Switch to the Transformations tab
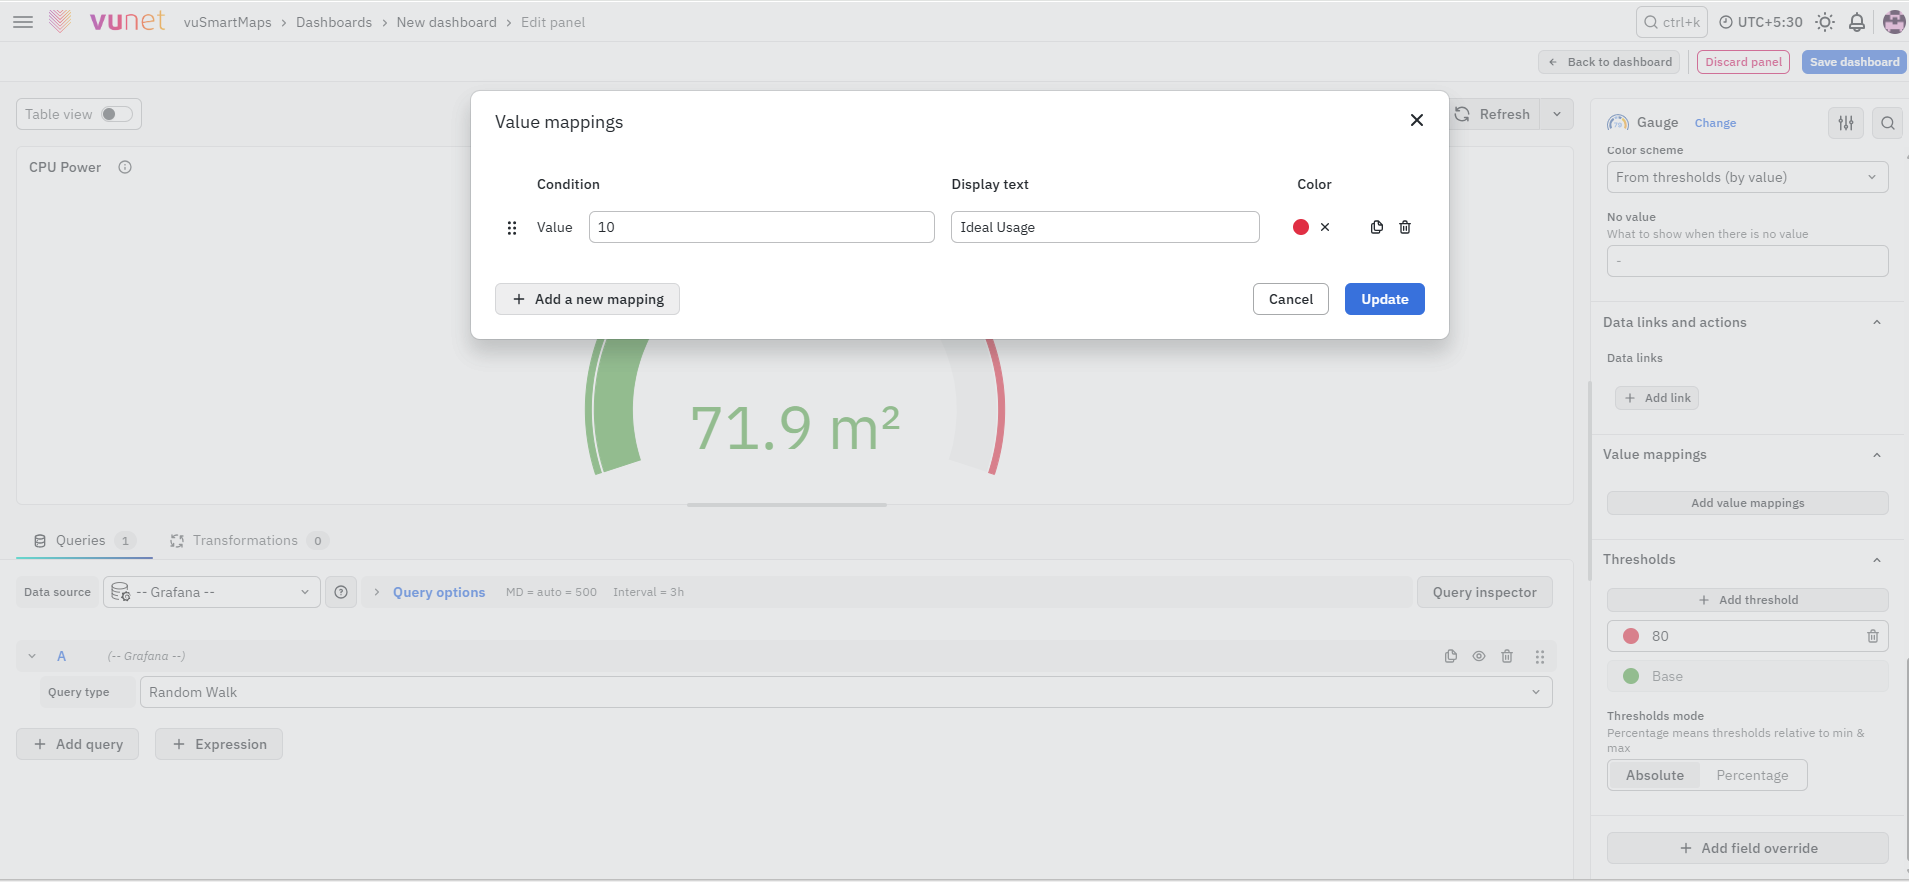The image size is (1909, 882). [x=248, y=541]
